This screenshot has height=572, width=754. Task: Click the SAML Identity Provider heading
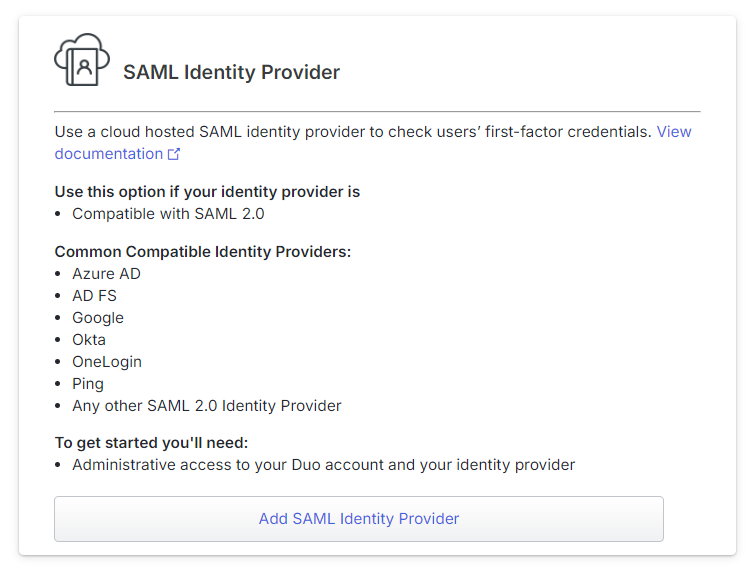[x=231, y=72]
